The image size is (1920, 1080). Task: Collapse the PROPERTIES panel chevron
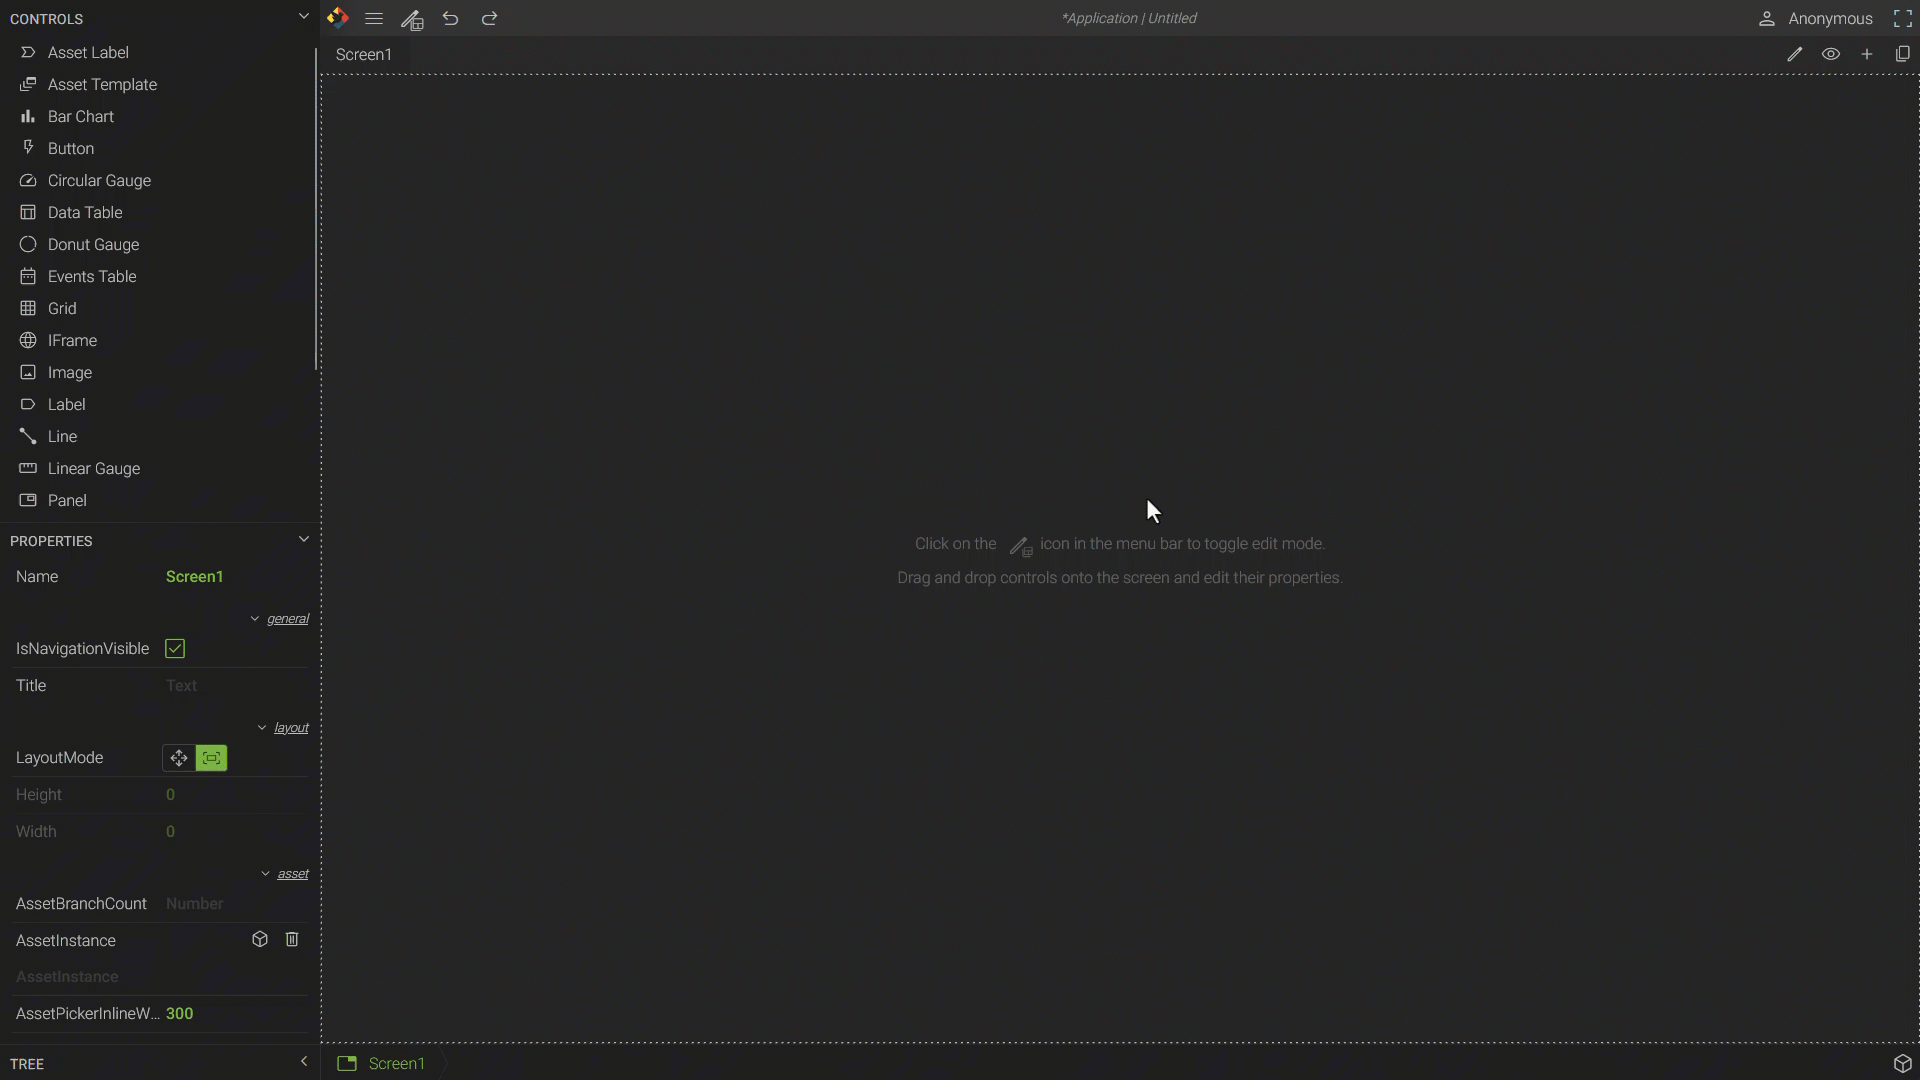[304, 540]
